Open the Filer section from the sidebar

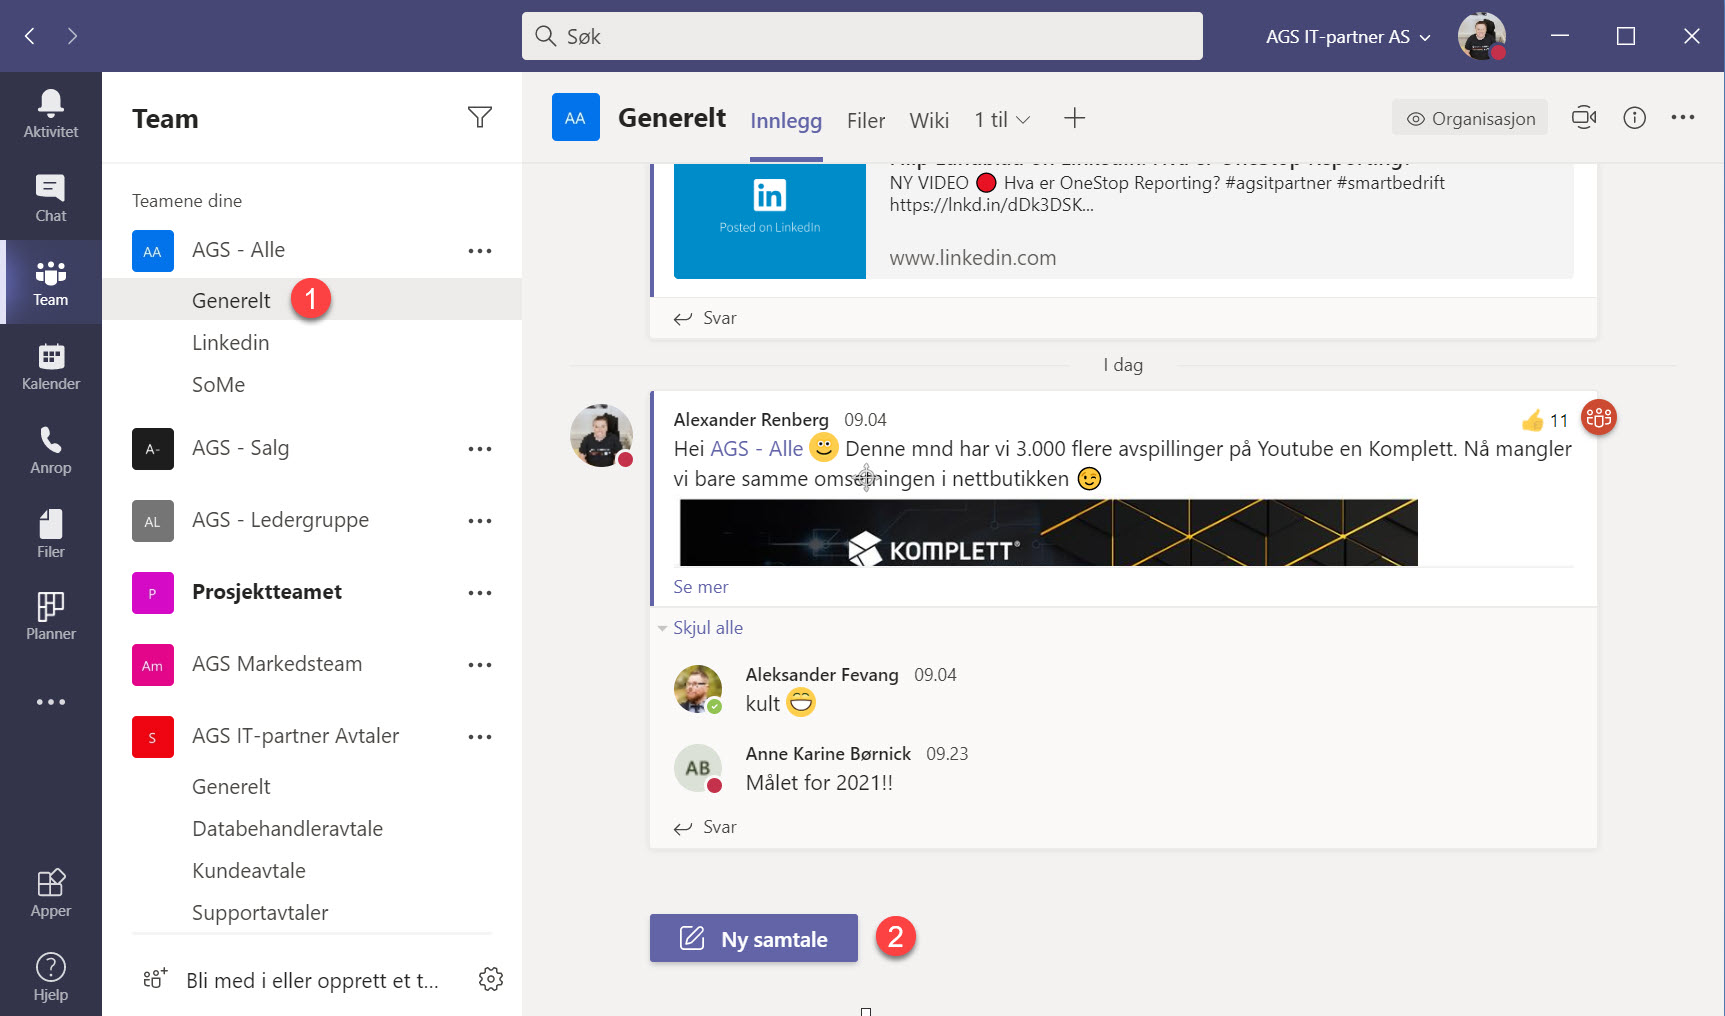50,530
